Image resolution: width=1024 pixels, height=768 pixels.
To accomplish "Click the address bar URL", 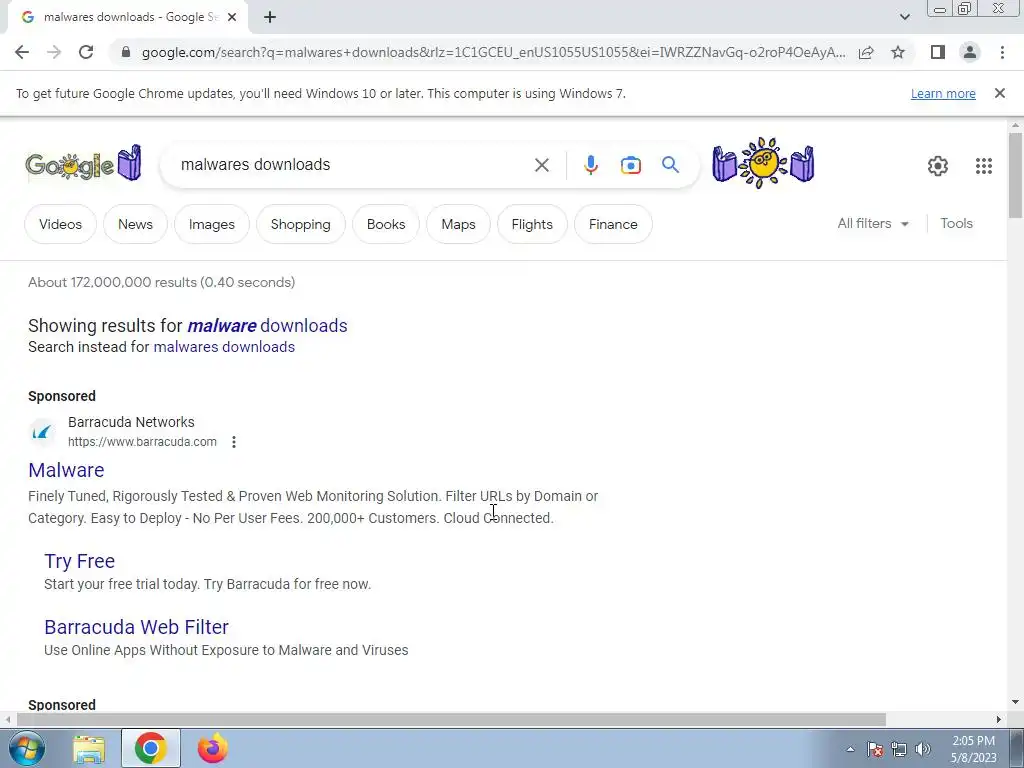I will tap(493, 52).
